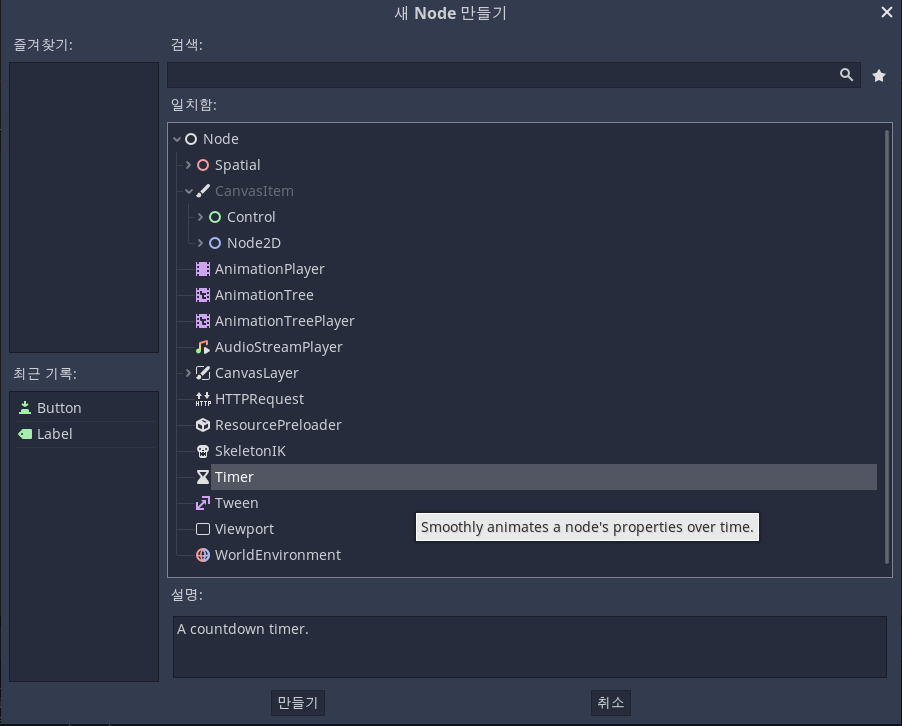Toggle the favorite star button
Image resolution: width=902 pixels, height=726 pixels.
pos(879,75)
